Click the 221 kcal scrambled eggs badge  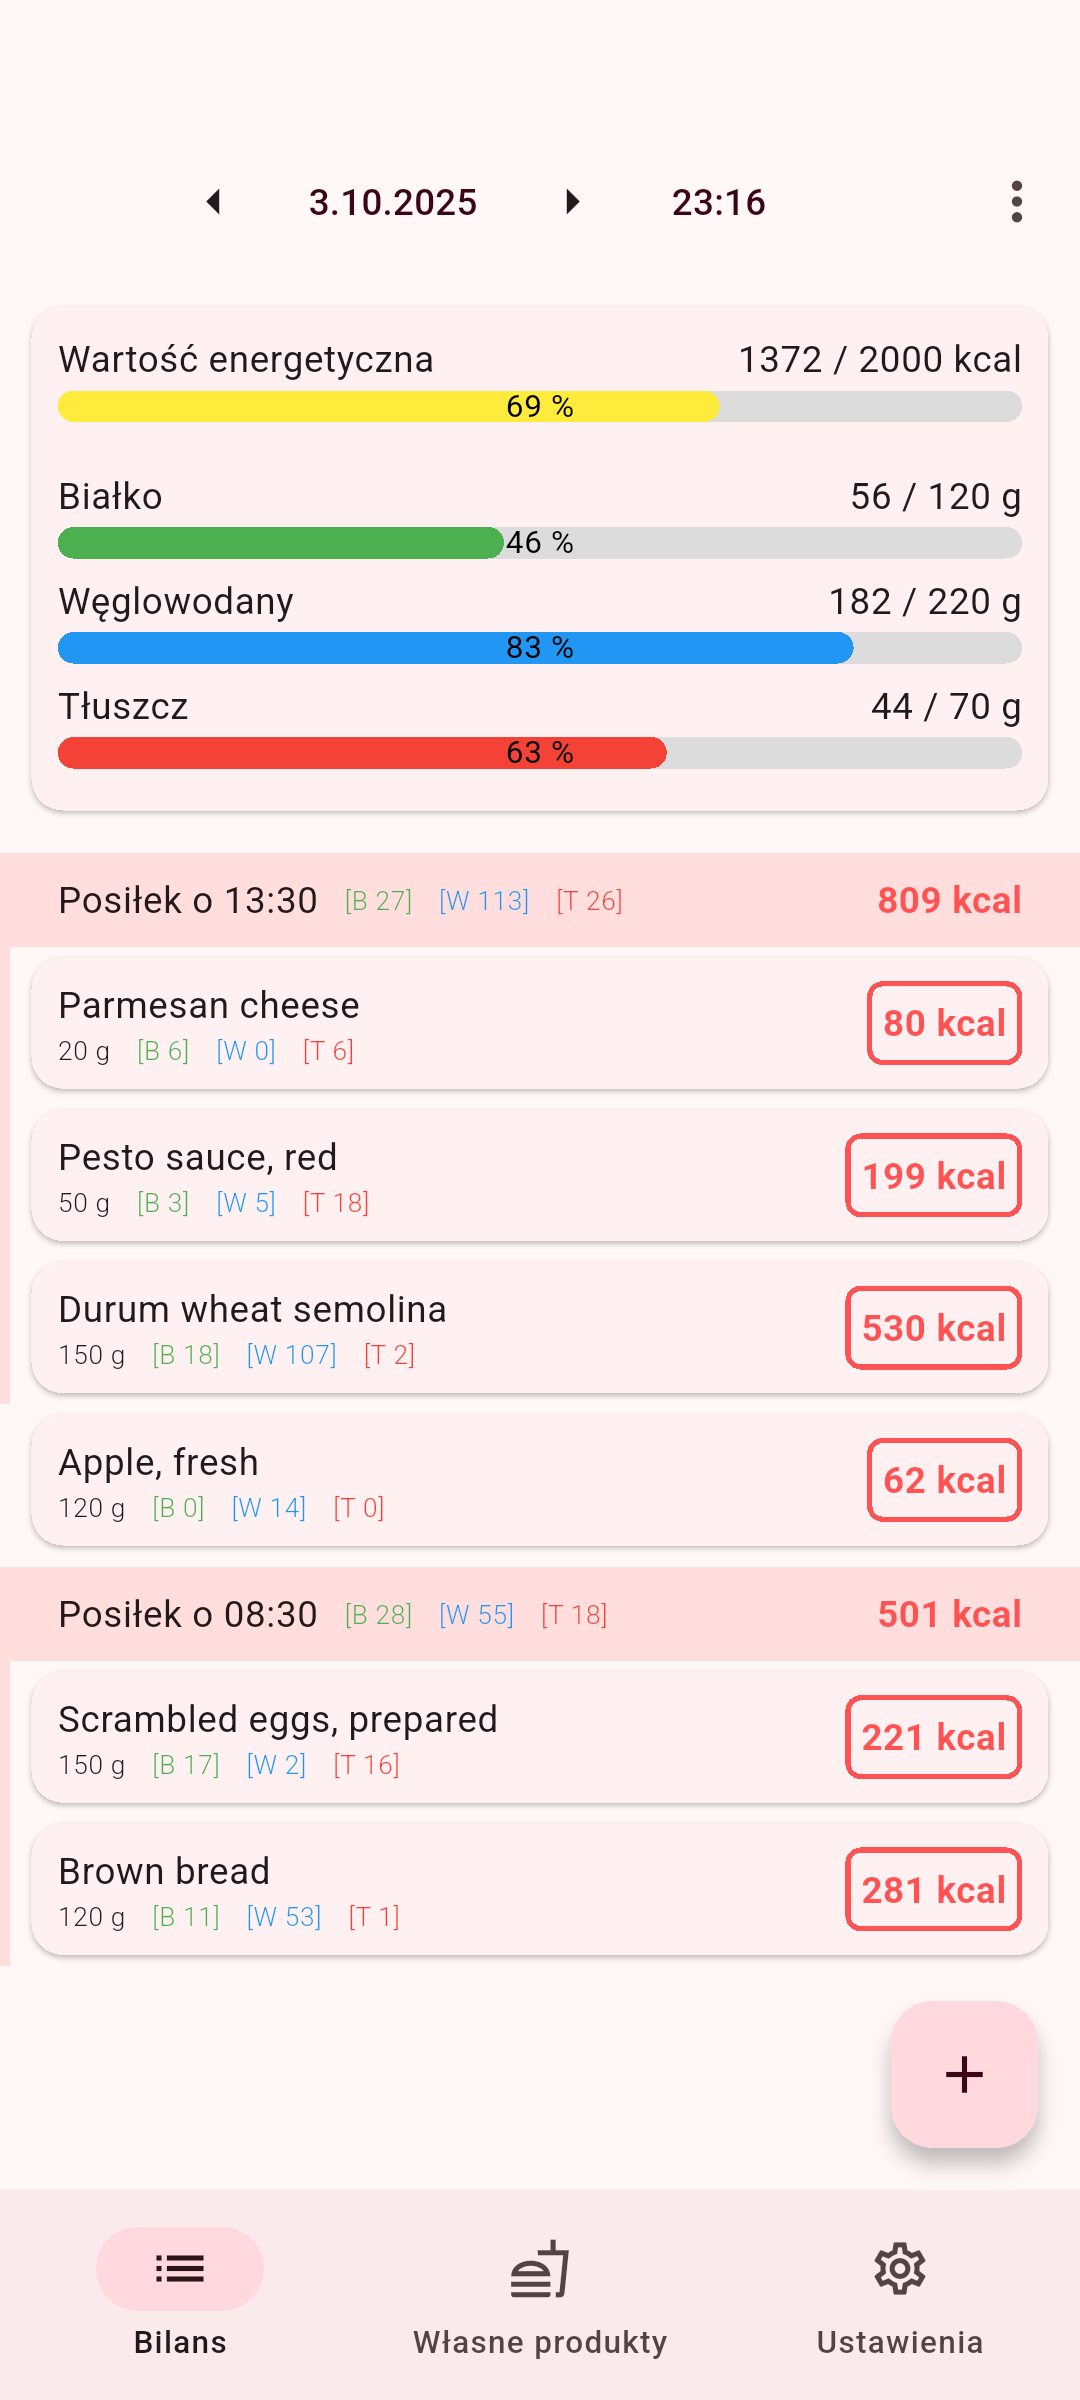933,1737
